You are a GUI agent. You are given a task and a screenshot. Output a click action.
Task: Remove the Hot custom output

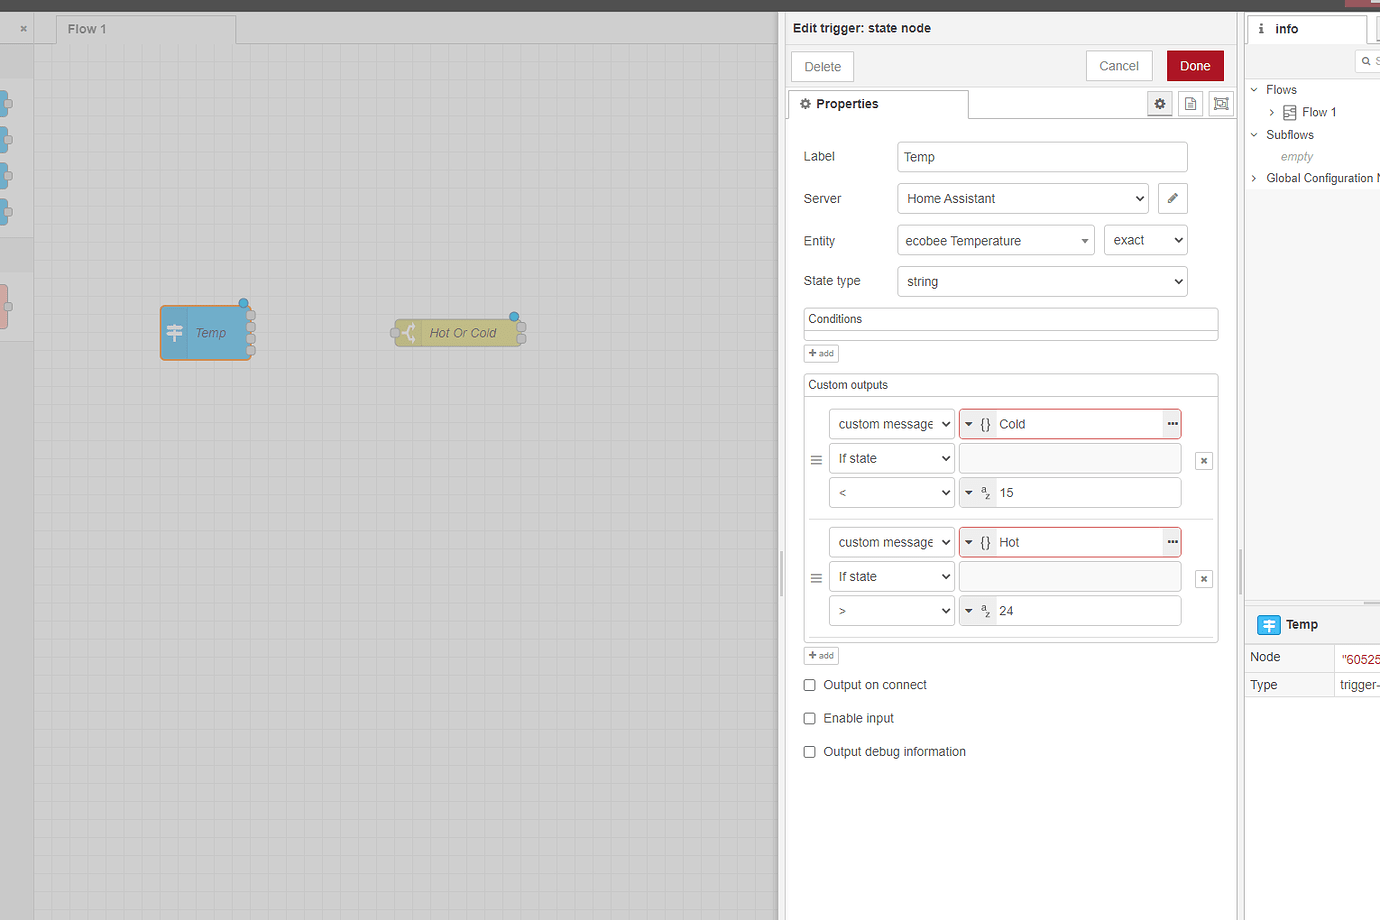tap(1204, 579)
